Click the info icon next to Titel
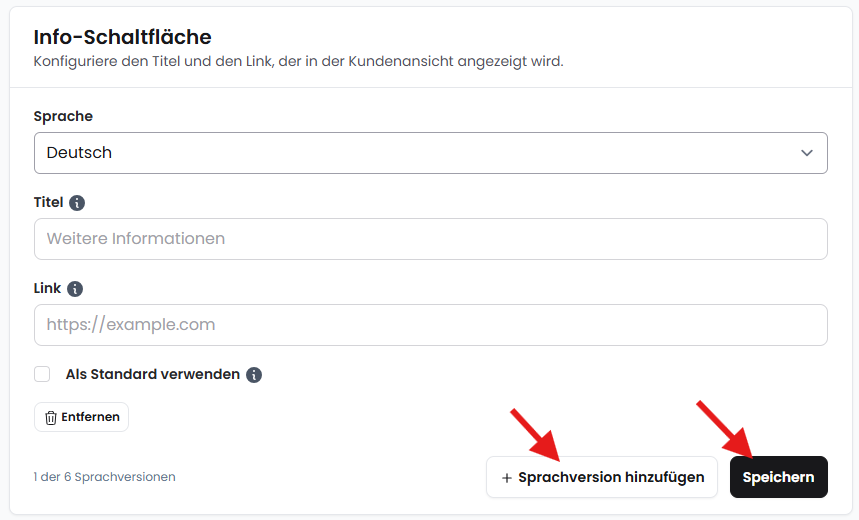This screenshot has height=520, width=859. pyautogui.click(x=77, y=203)
